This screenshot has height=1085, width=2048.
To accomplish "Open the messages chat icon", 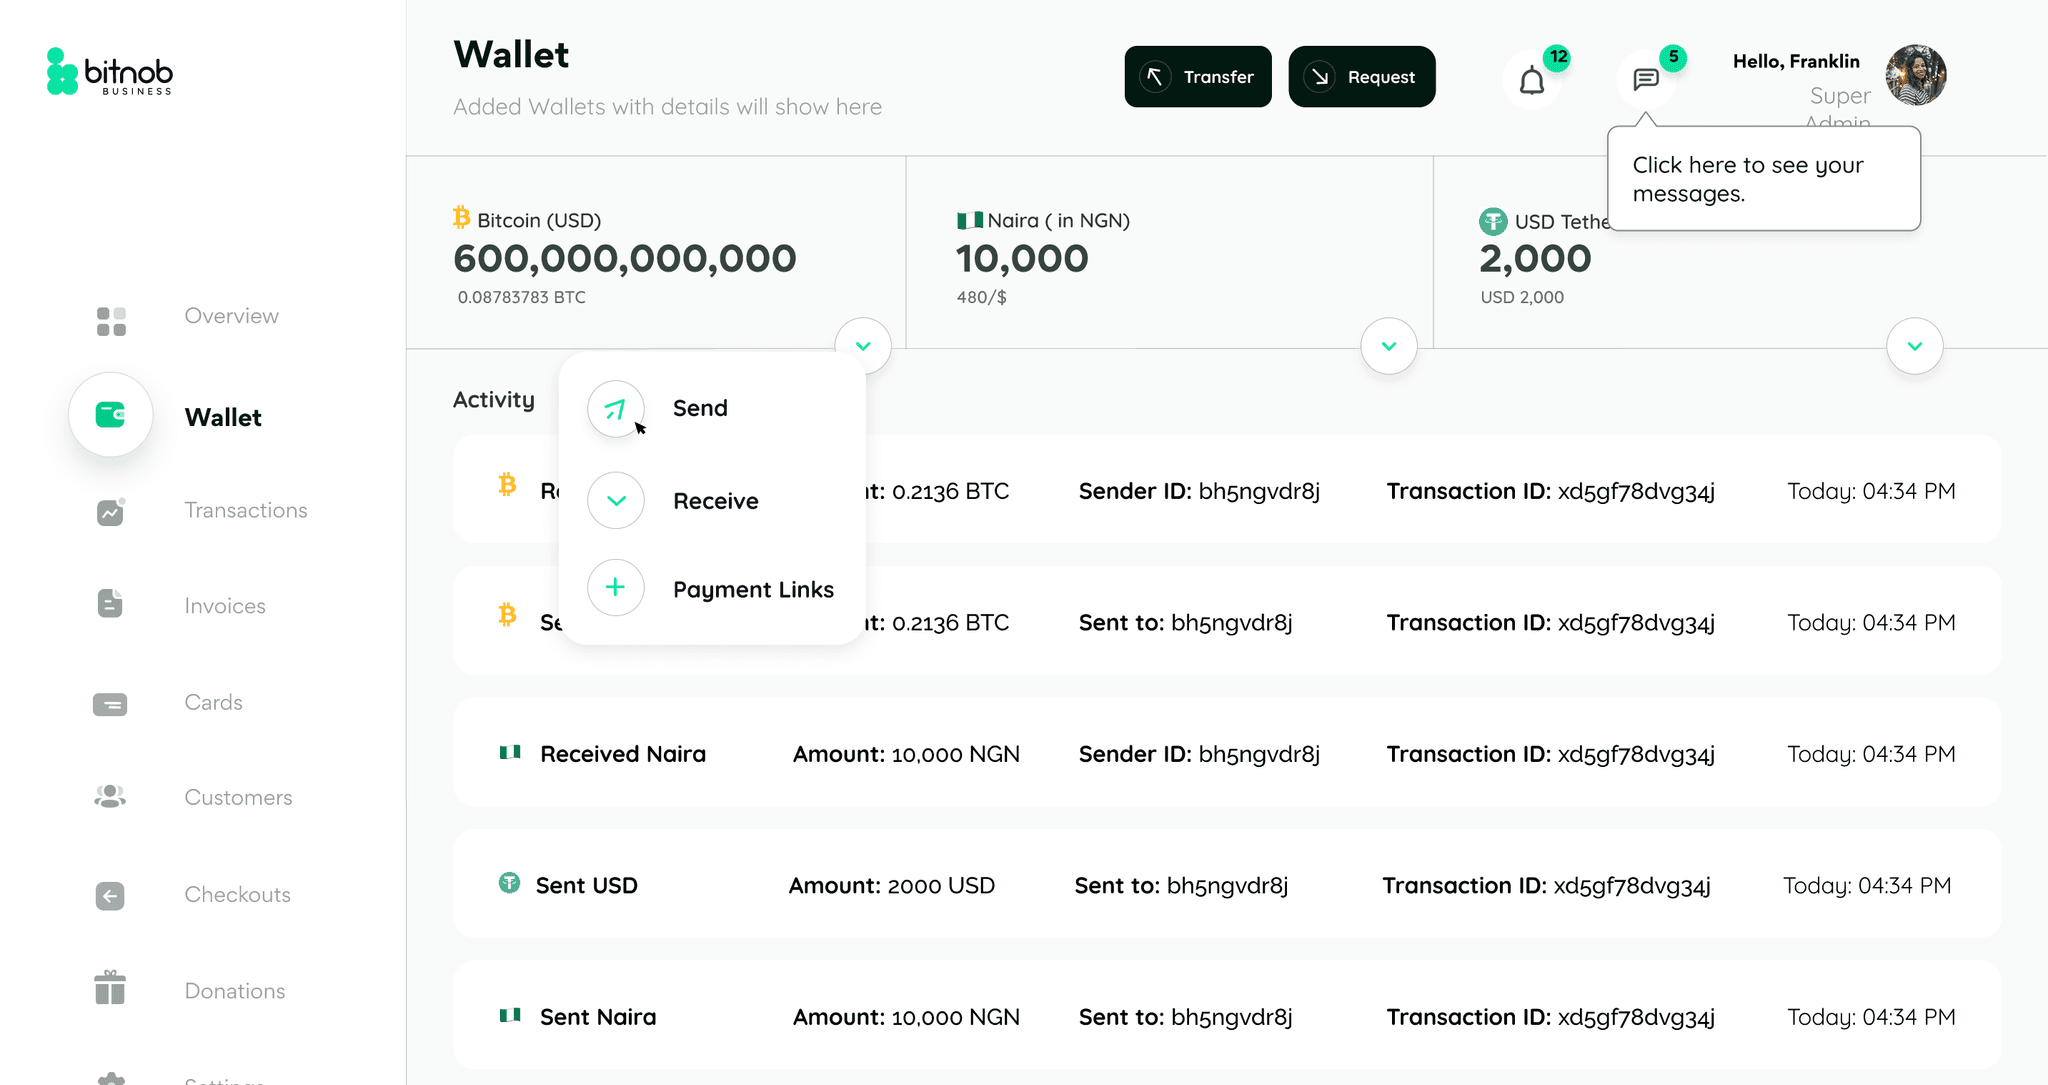I will 1646,79.
